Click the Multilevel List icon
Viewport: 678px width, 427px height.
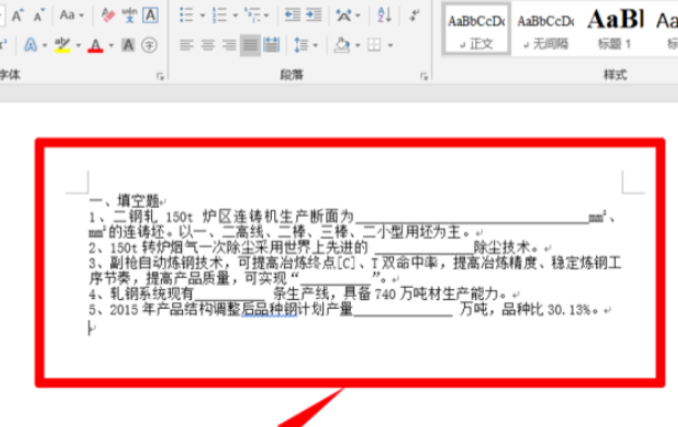253,15
